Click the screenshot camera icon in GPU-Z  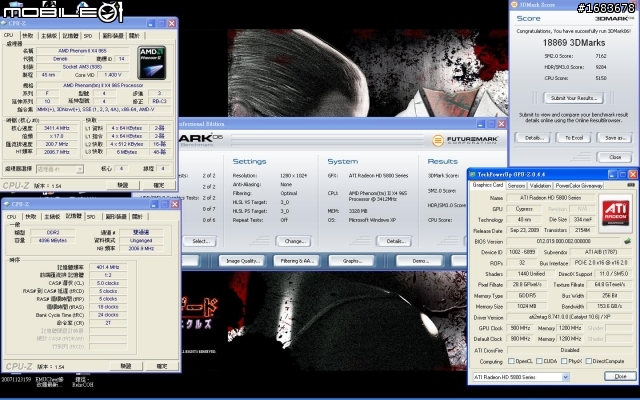pyautogui.click(x=631, y=185)
